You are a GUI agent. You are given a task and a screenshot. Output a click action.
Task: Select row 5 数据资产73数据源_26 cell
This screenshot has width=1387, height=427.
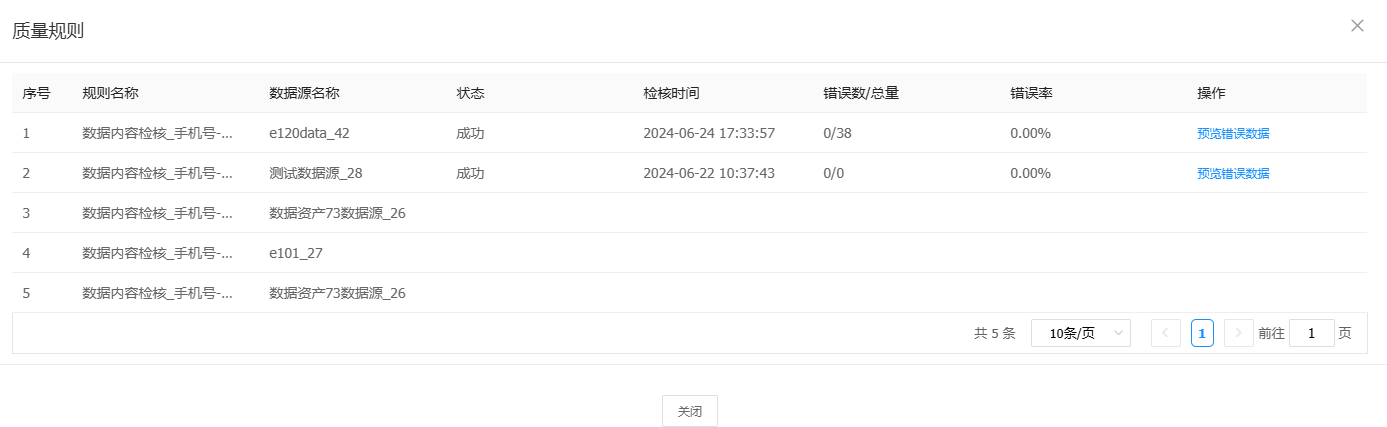[x=337, y=293]
